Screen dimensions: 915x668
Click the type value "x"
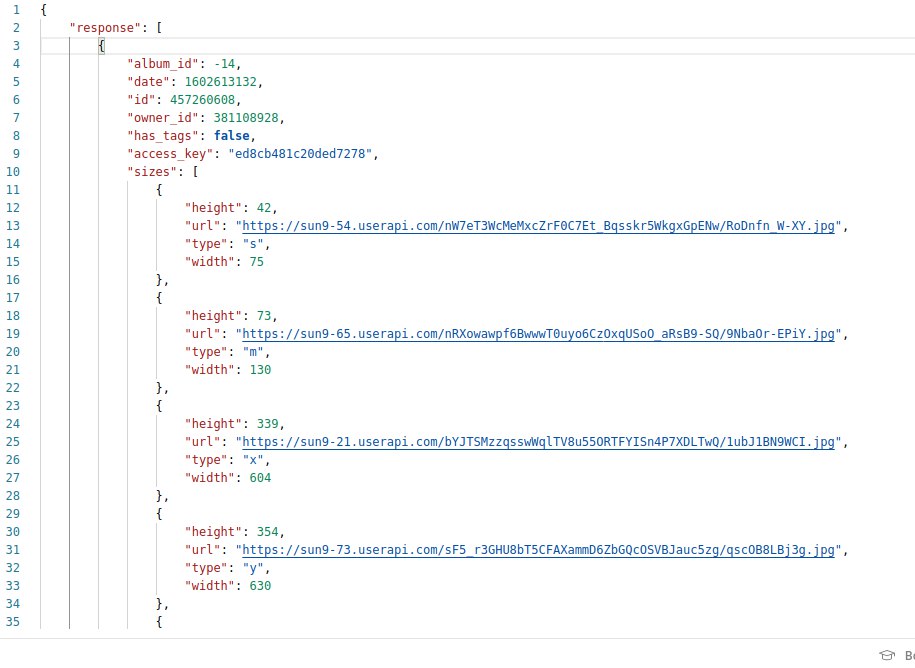[253, 460]
